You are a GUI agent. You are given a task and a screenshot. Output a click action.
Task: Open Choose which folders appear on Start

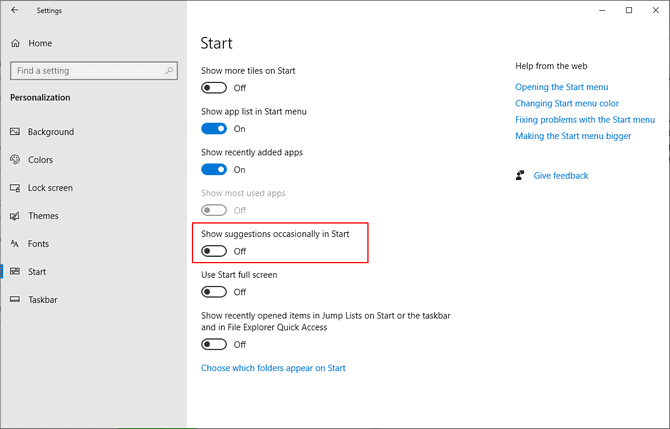(x=273, y=368)
